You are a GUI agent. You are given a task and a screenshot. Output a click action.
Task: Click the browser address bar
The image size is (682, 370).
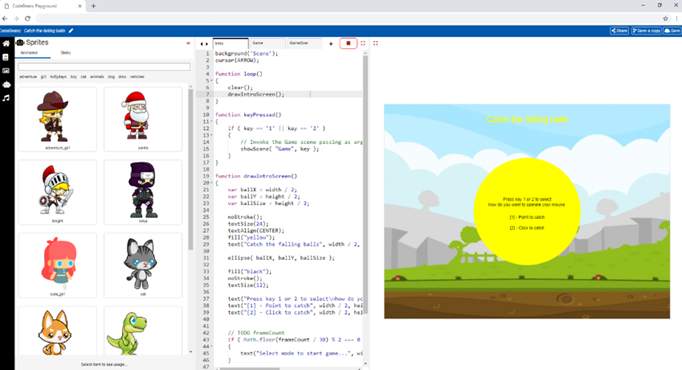tap(348, 18)
